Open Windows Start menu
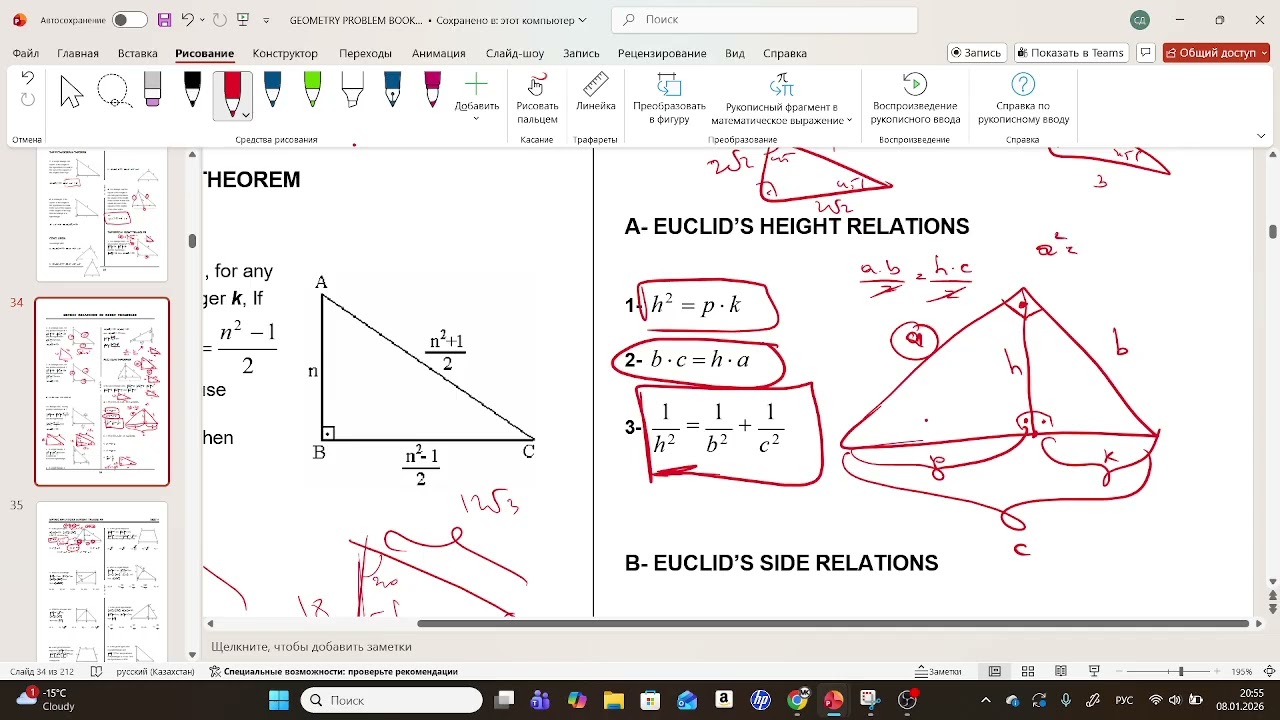This screenshot has width=1280, height=720. [x=278, y=700]
